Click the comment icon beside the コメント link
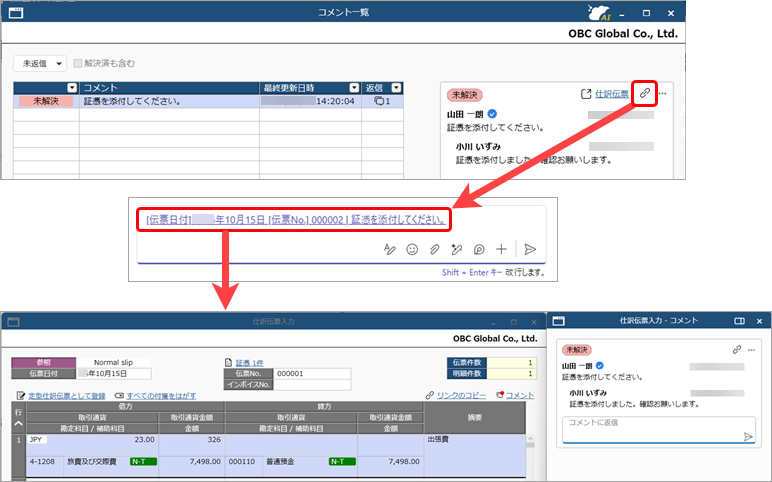The width and height of the screenshot is (772, 482). tap(500, 395)
